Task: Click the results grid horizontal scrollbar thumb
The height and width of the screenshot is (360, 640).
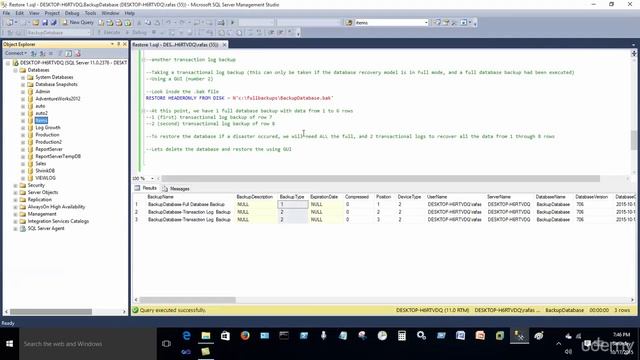Action: pos(187,300)
